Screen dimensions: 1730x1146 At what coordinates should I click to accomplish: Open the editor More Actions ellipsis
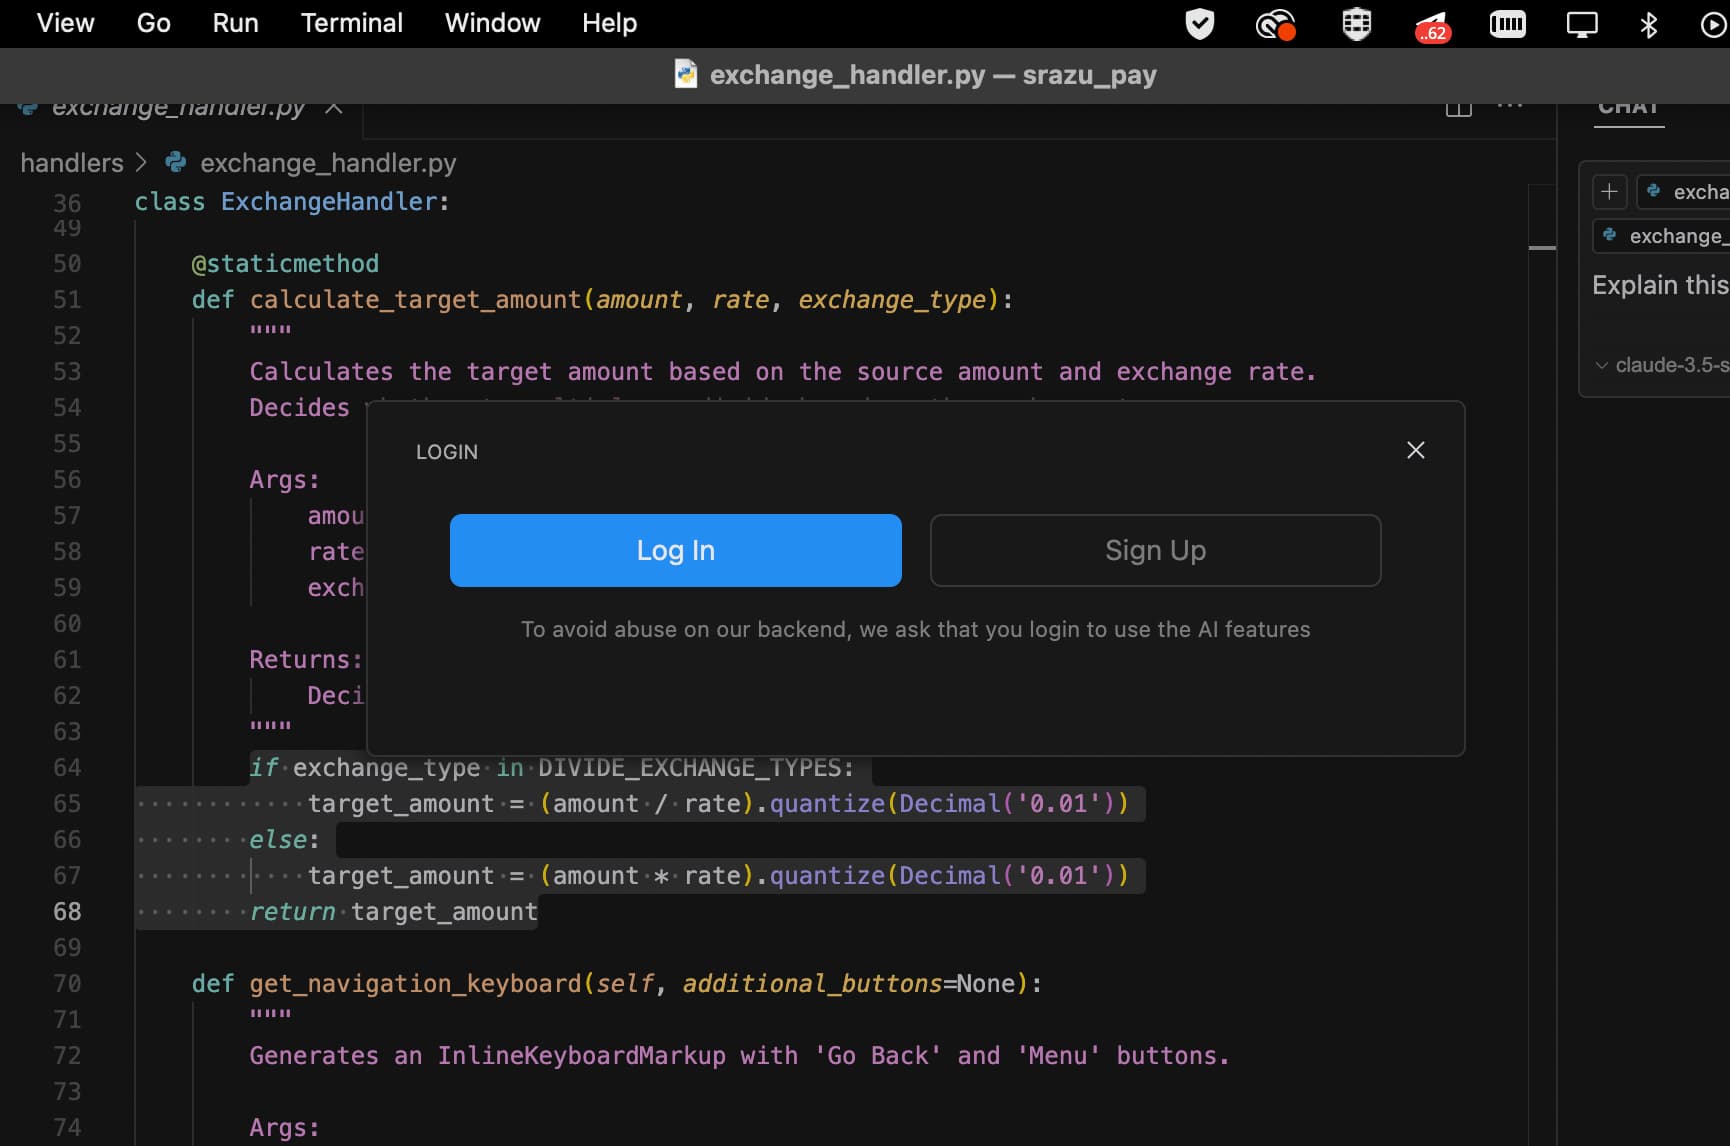coord(1509,107)
